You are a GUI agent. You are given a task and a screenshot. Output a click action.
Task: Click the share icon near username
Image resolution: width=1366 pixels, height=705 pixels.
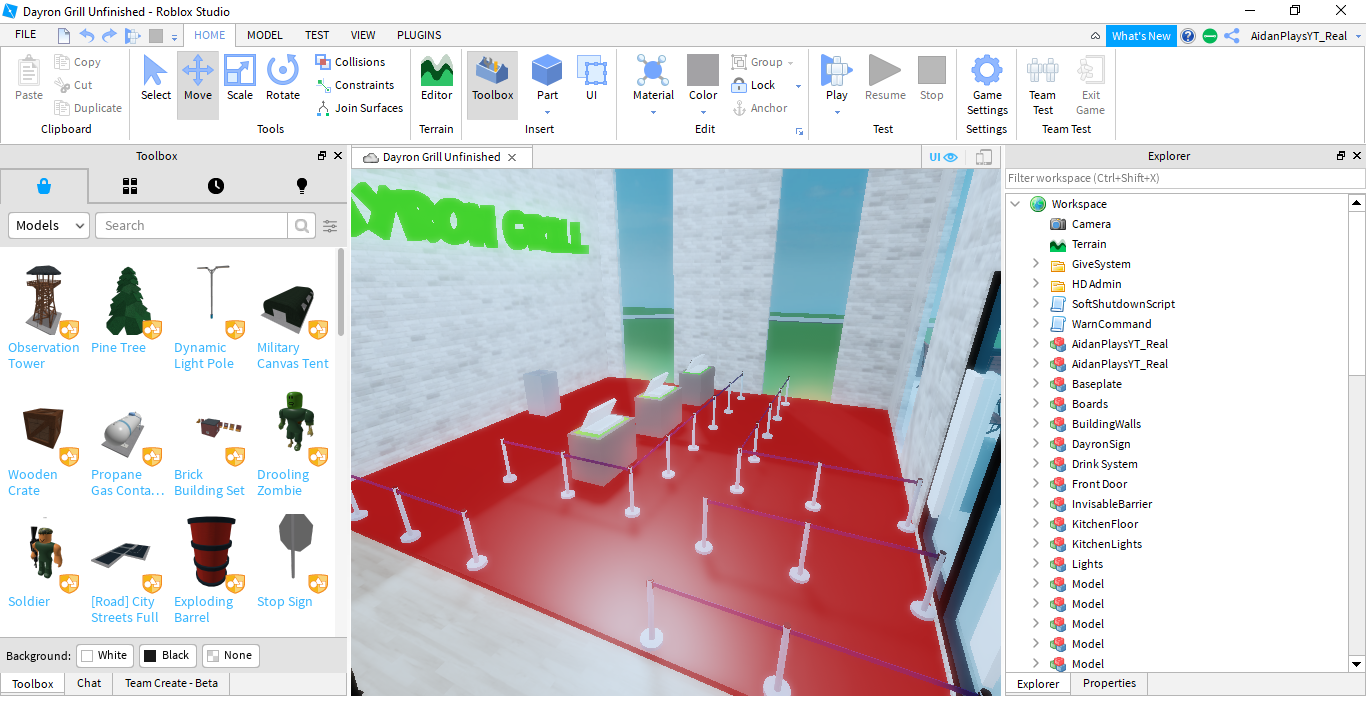(x=1232, y=36)
